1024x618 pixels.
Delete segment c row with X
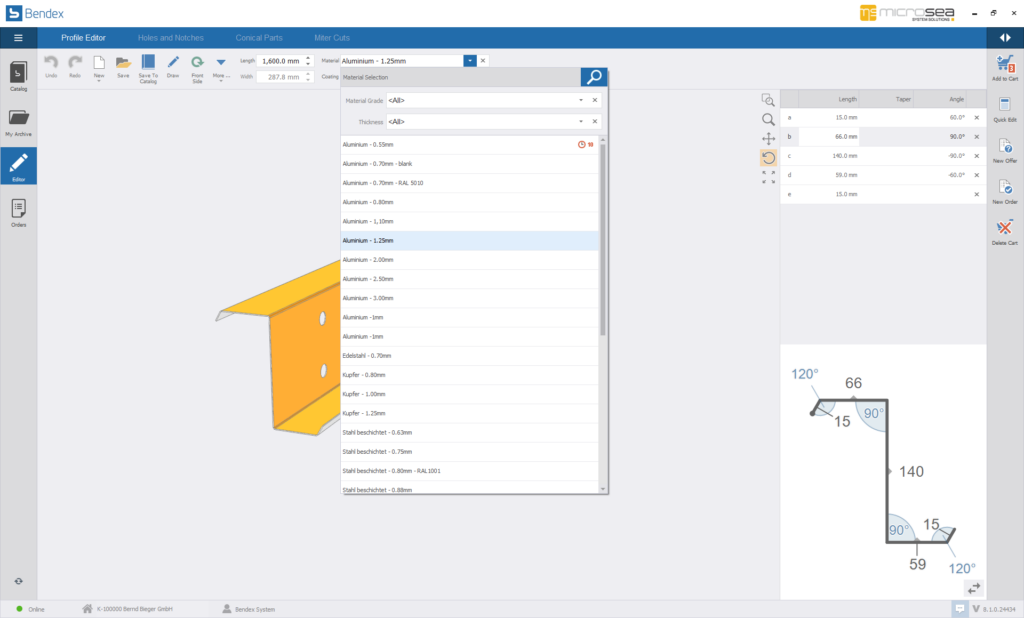[x=977, y=156]
